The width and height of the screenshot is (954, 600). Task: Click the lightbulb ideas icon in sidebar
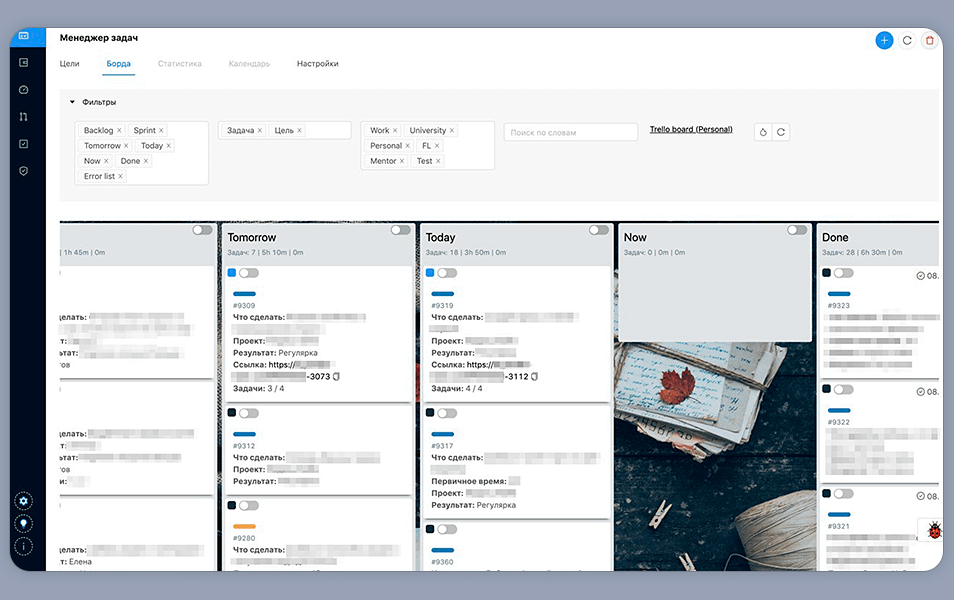[24, 523]
